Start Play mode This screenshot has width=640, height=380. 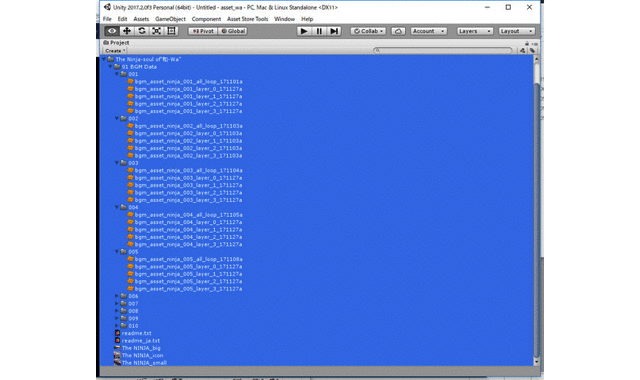304,31
